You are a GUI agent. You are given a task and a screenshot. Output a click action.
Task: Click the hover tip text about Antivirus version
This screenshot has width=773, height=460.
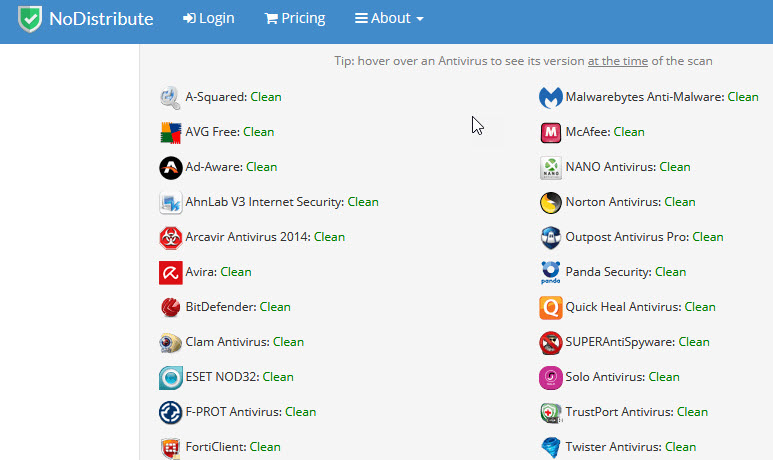[x=523, y=61]
